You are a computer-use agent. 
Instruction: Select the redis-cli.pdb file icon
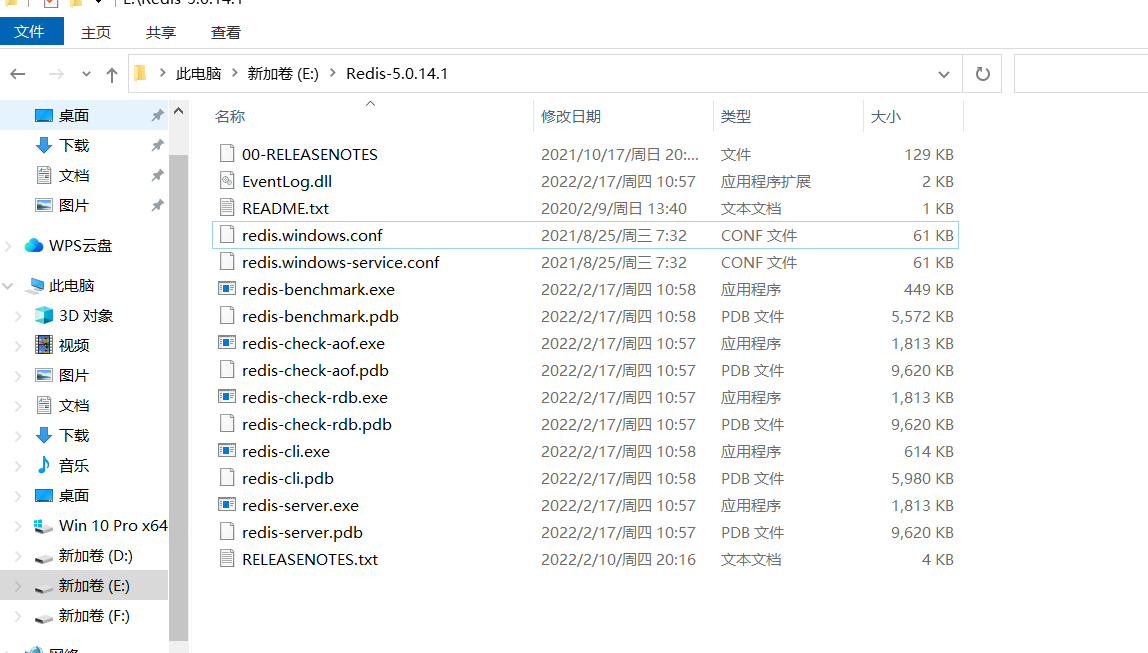tap(227, 478)
